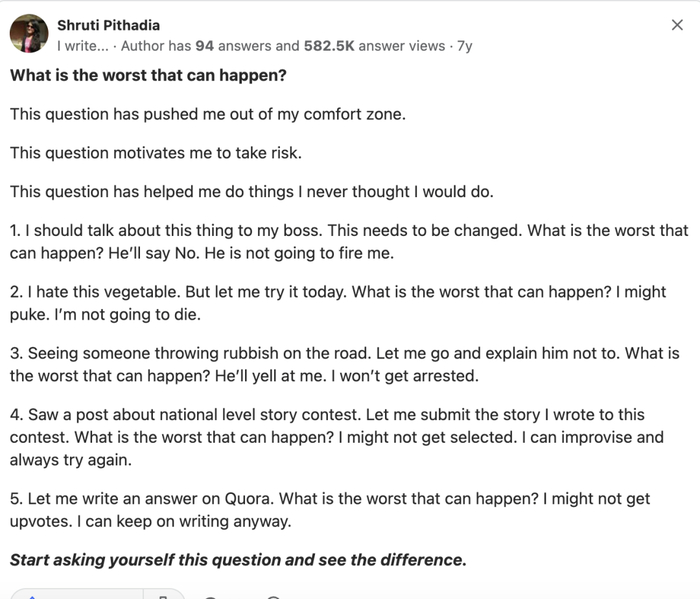Screen dimensions: 700x599
Task: Click the line mentioning comfort zone
Action: pyautogui.click(x=208, y=114)
